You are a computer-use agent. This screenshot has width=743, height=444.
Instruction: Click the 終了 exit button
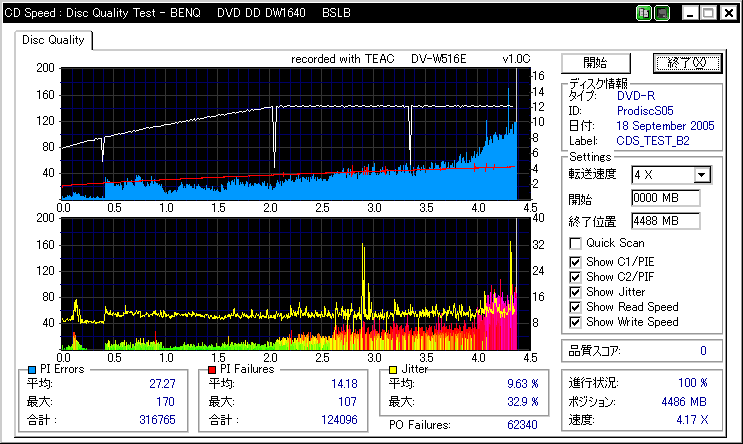(687, 63)
